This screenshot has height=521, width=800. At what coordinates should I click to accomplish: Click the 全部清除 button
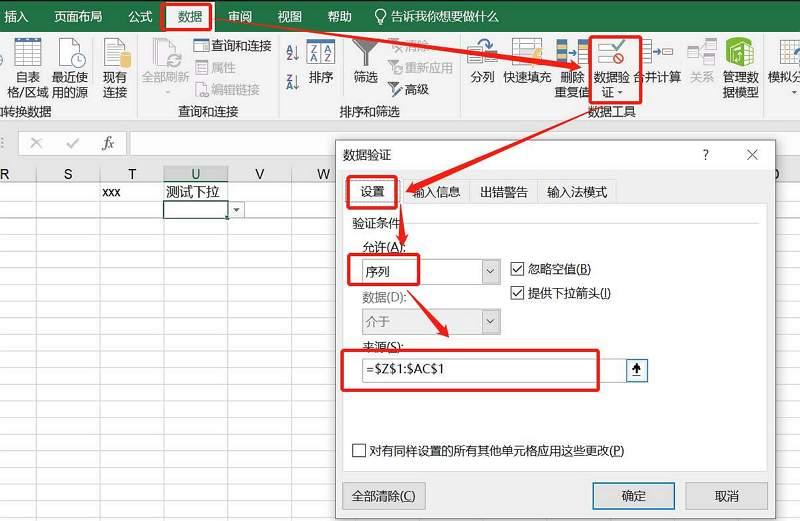coord(384,495)
